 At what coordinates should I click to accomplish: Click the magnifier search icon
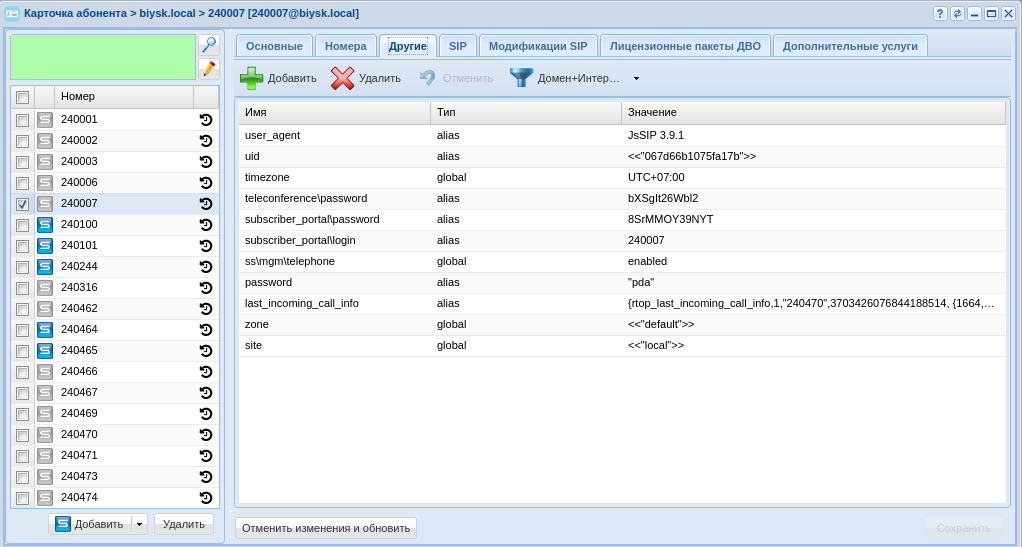coord(209,45)
